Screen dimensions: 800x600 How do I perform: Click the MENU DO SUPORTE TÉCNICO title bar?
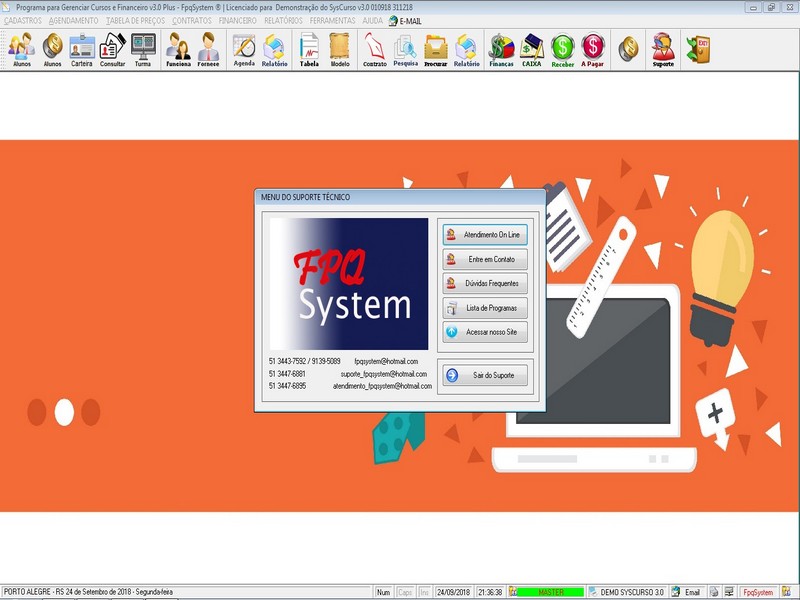(400, 197)
